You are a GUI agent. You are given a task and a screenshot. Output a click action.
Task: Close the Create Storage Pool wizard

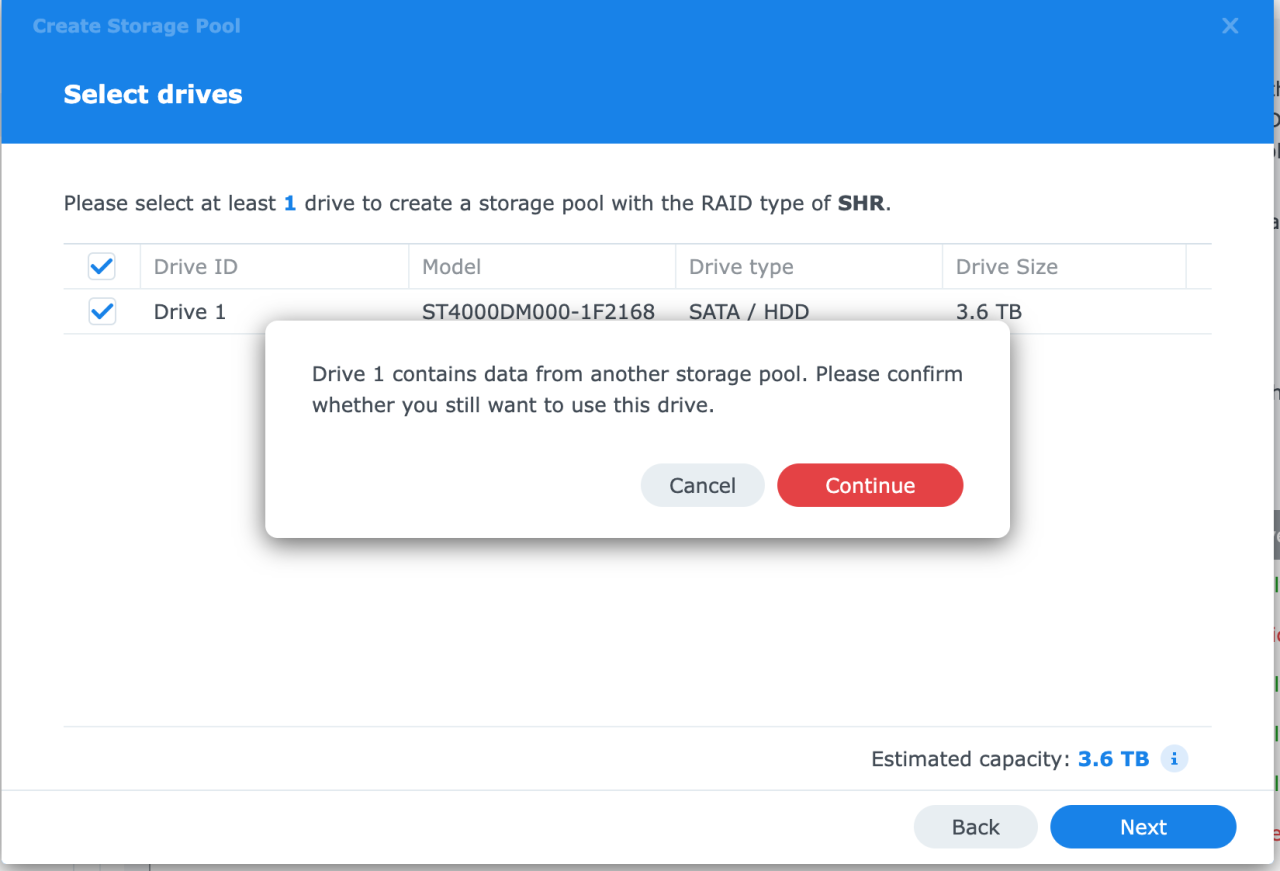pyautogui.click(x=1229, y=25)
